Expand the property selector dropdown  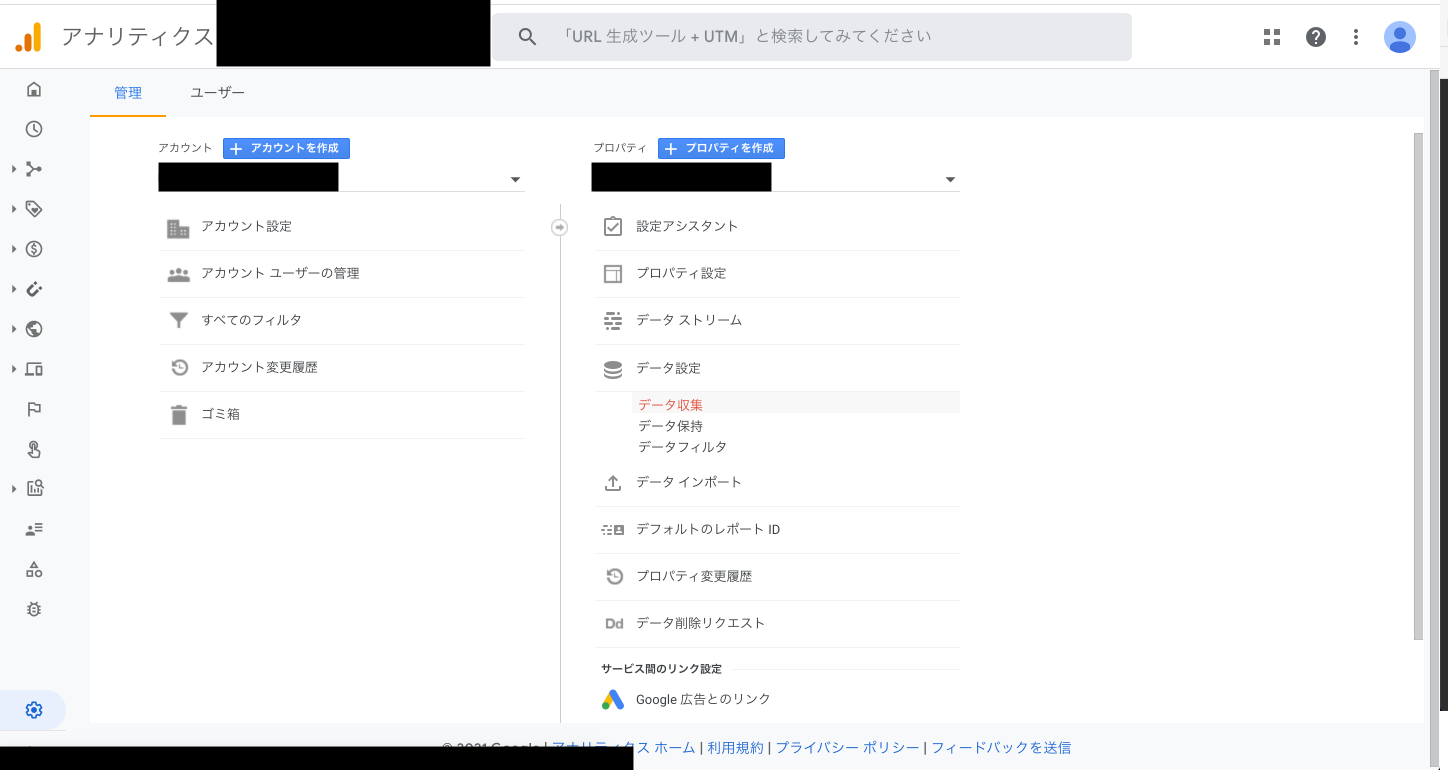[x=950, y=180]
